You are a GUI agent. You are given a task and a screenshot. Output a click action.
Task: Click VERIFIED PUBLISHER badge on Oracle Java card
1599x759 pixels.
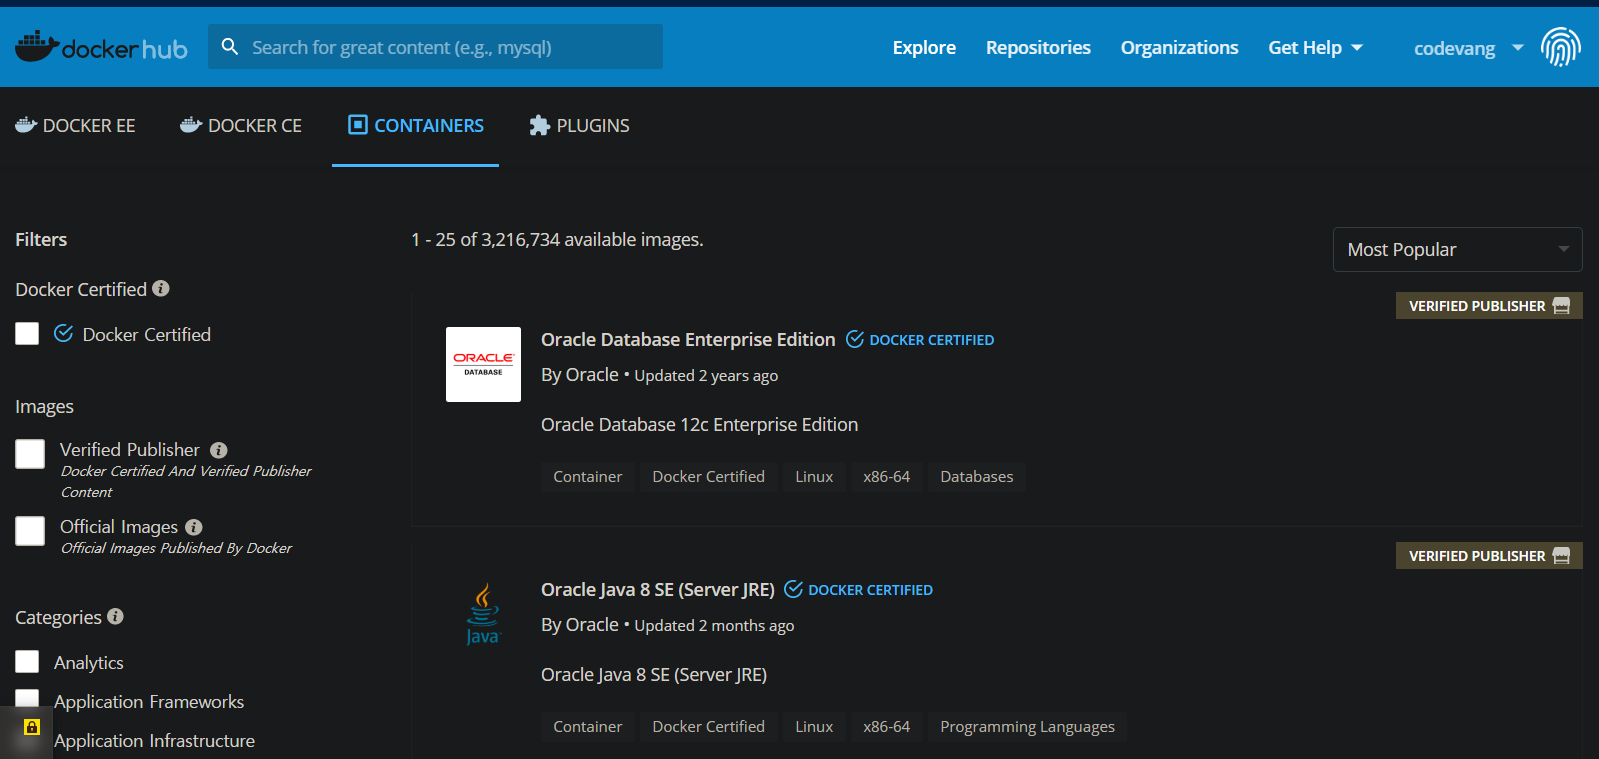pyautogui.click(x=1489, y=556)
